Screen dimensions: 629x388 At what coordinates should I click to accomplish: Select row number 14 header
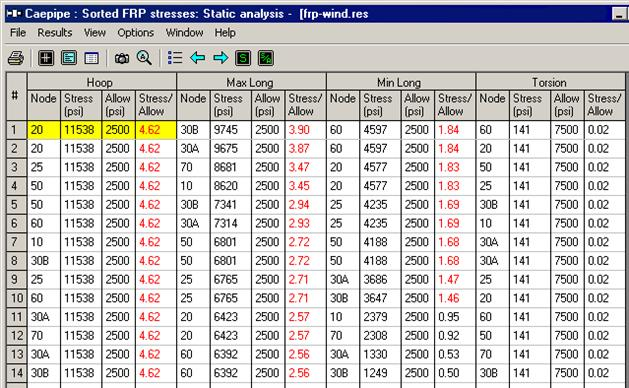click(x=16, y=373)
